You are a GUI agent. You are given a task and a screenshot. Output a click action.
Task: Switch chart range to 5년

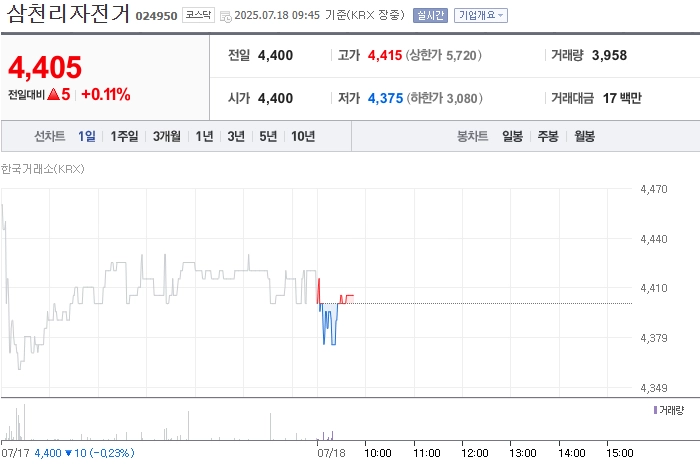pyautogui.click(x=268, y=136)
